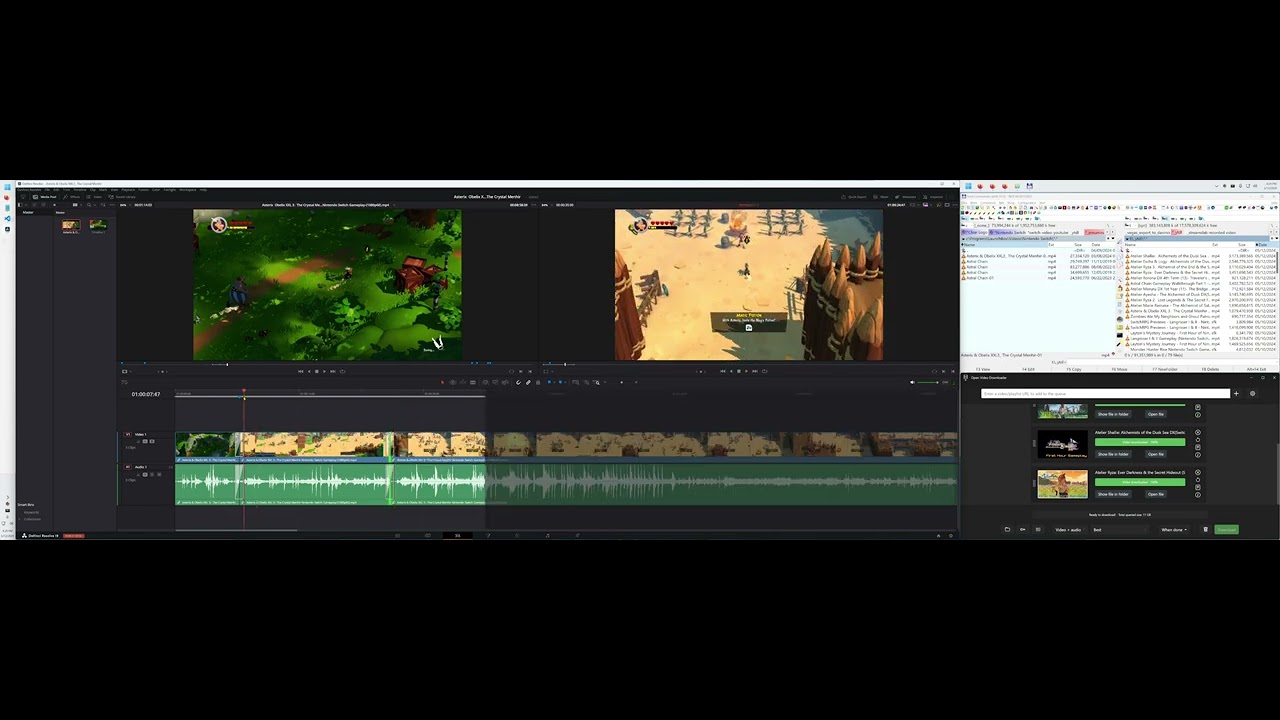Open Visual Studio Code from left taskbar
Image resolution: width=1280 pixels, height=720 pixels.
(x=7, y=218)
